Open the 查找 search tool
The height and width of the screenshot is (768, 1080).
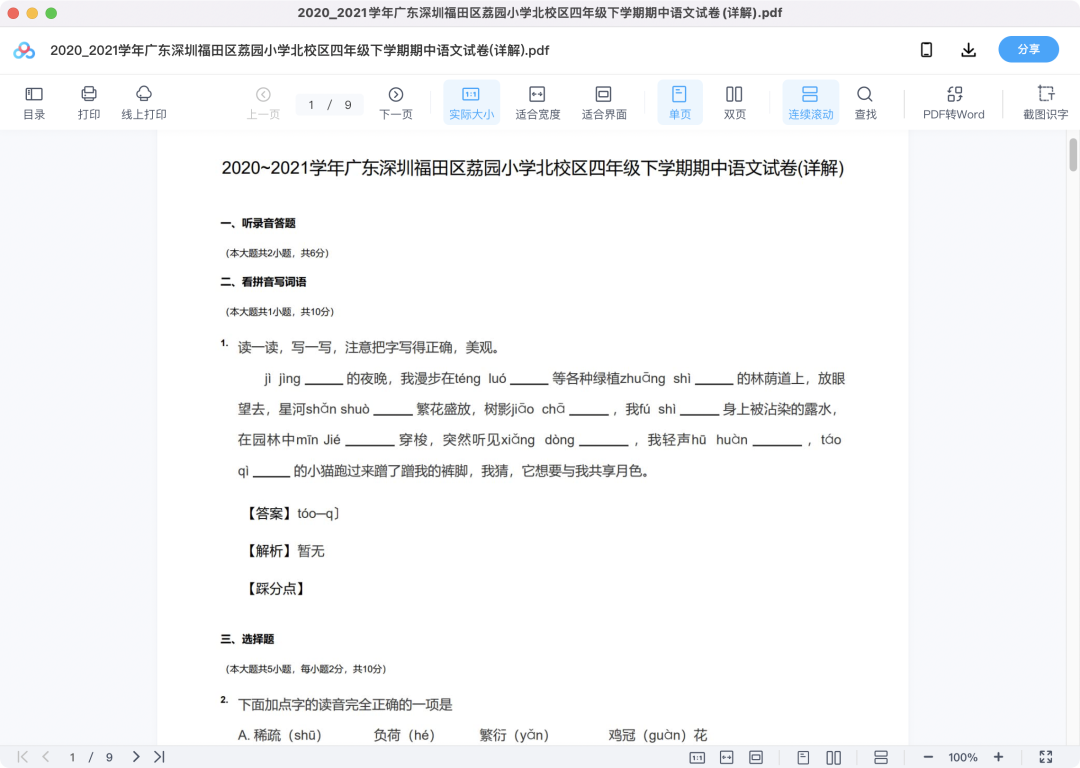[x=865, y=103]
